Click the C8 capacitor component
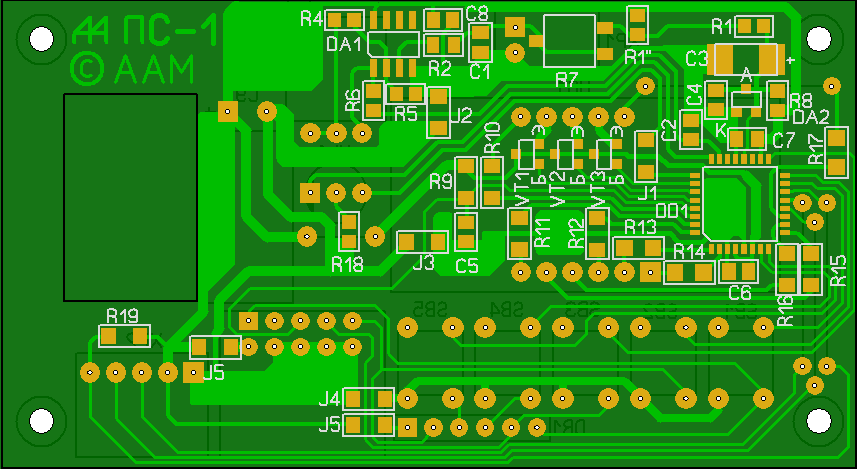 (x=444, y=20)
